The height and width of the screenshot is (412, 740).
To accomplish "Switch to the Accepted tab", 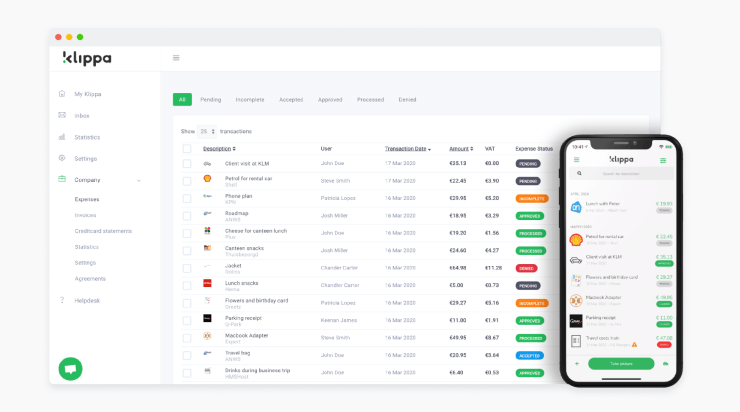I will tap(291, 100).
